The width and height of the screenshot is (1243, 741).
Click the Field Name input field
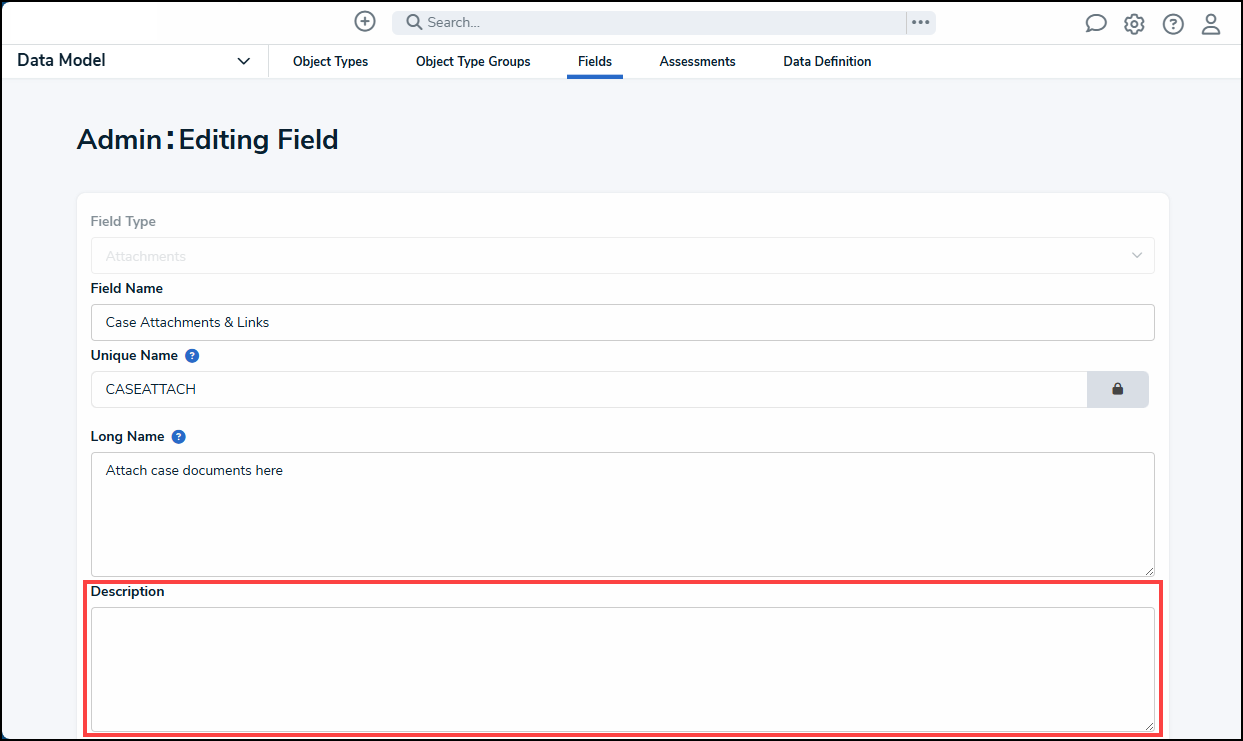pyautogui.click(x=622, y=322)
